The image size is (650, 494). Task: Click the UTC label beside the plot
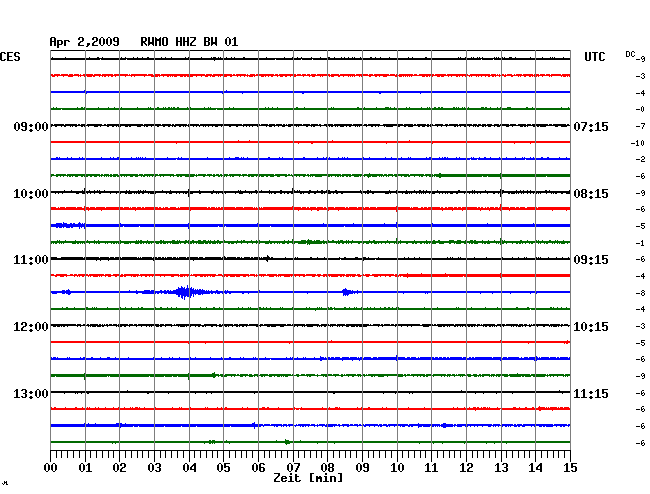pyautogui.click(x=594, y=57)
